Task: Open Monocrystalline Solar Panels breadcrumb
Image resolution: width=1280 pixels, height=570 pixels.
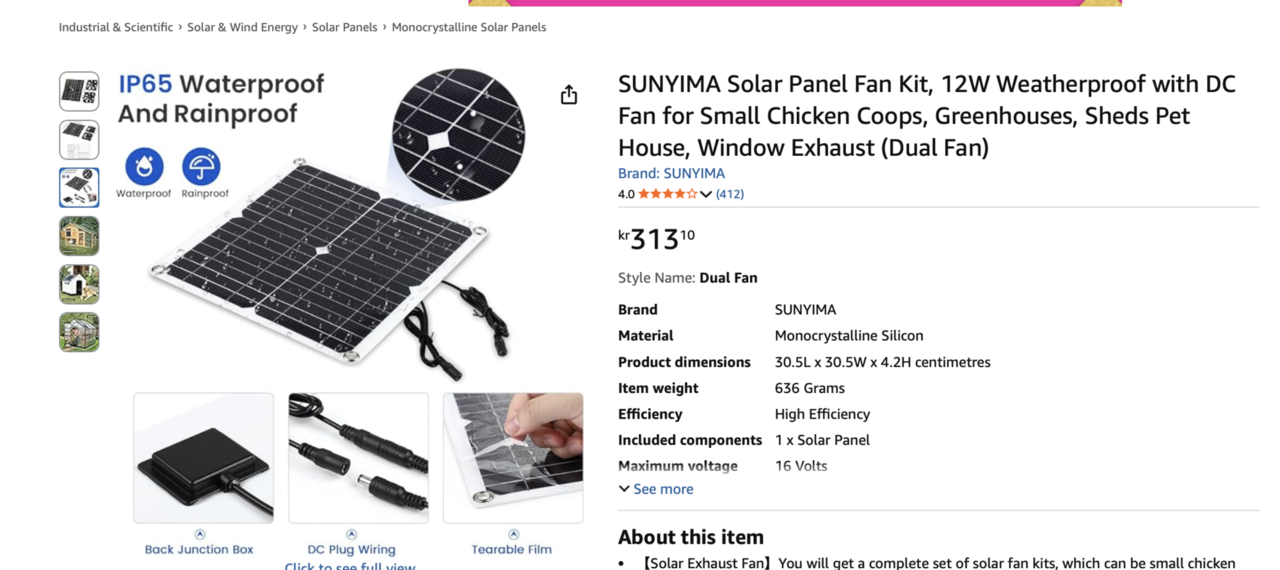Action: (469, 27)
